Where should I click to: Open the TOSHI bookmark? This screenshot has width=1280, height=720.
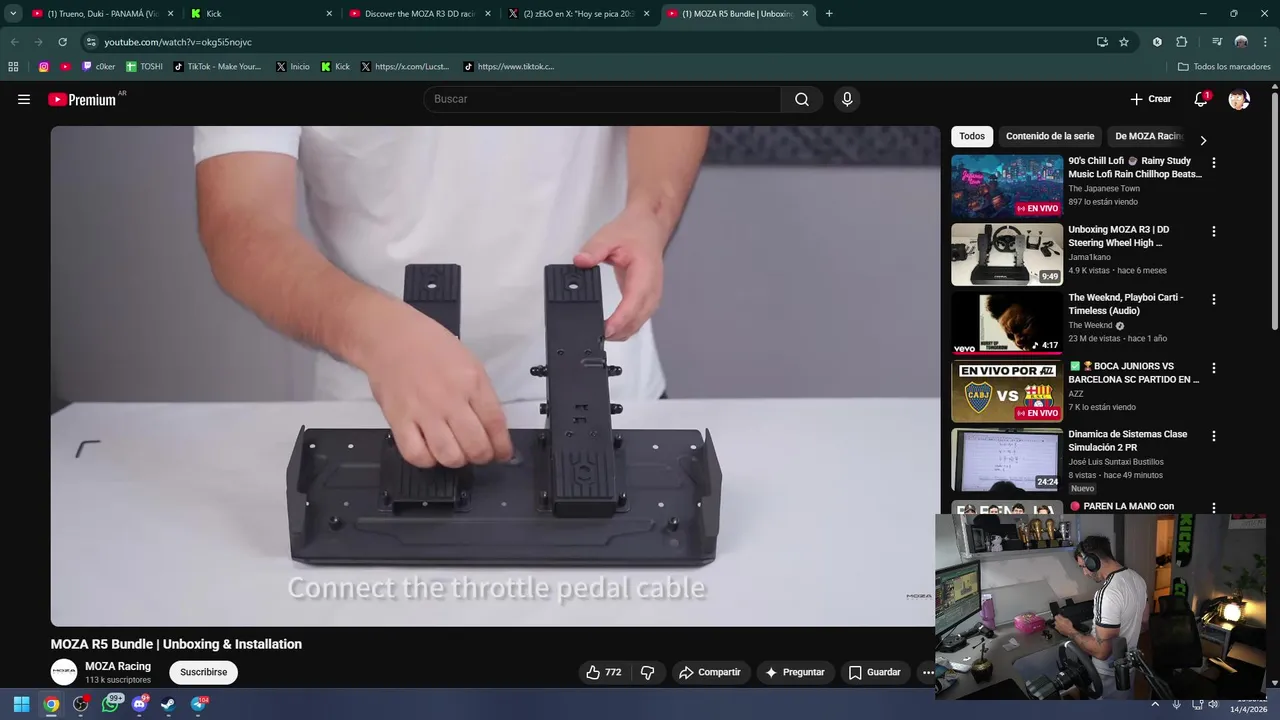click(144, 67)
